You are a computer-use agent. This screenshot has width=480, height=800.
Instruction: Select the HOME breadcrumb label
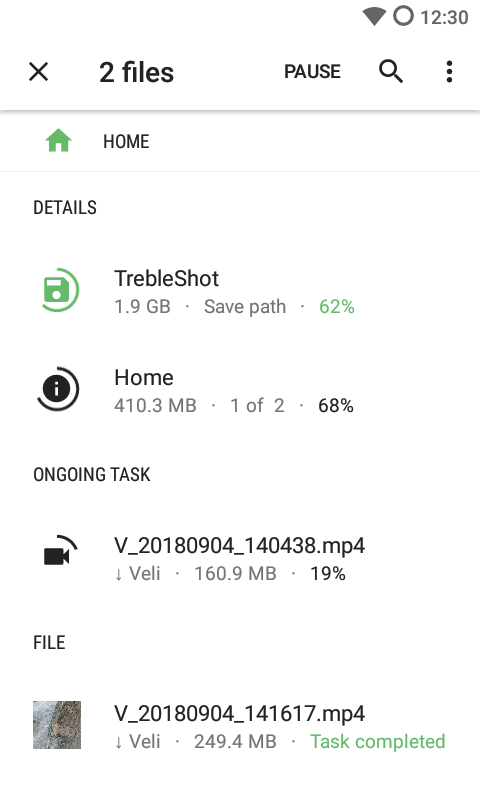click(x=126, y=141)
